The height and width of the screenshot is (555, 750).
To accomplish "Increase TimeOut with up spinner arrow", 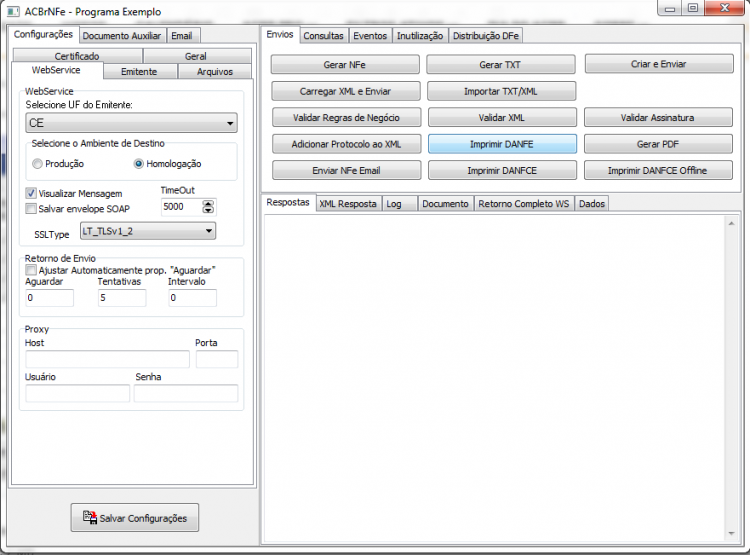I will pyautogui.click(x=208, y=203).
